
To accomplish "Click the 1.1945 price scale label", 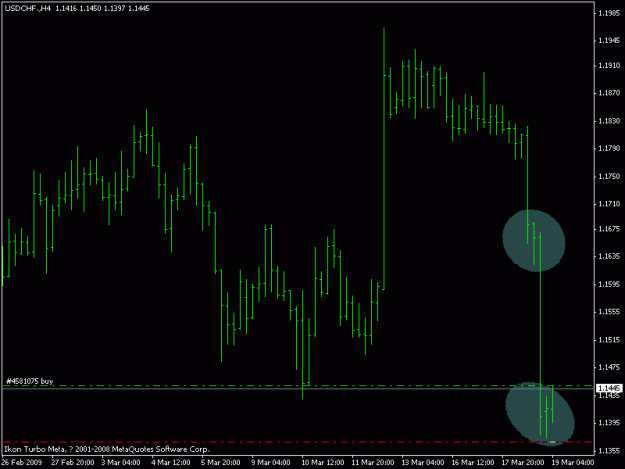I will (609, 41).
